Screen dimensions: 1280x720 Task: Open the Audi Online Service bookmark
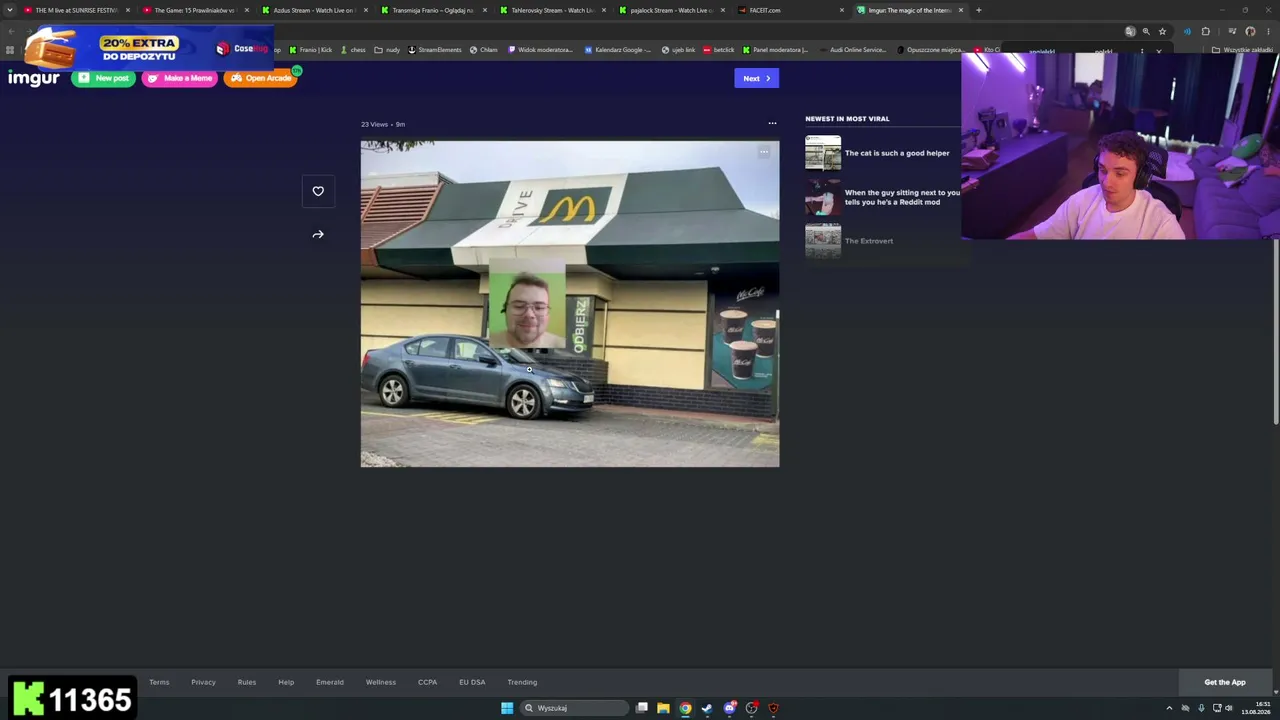853,50
